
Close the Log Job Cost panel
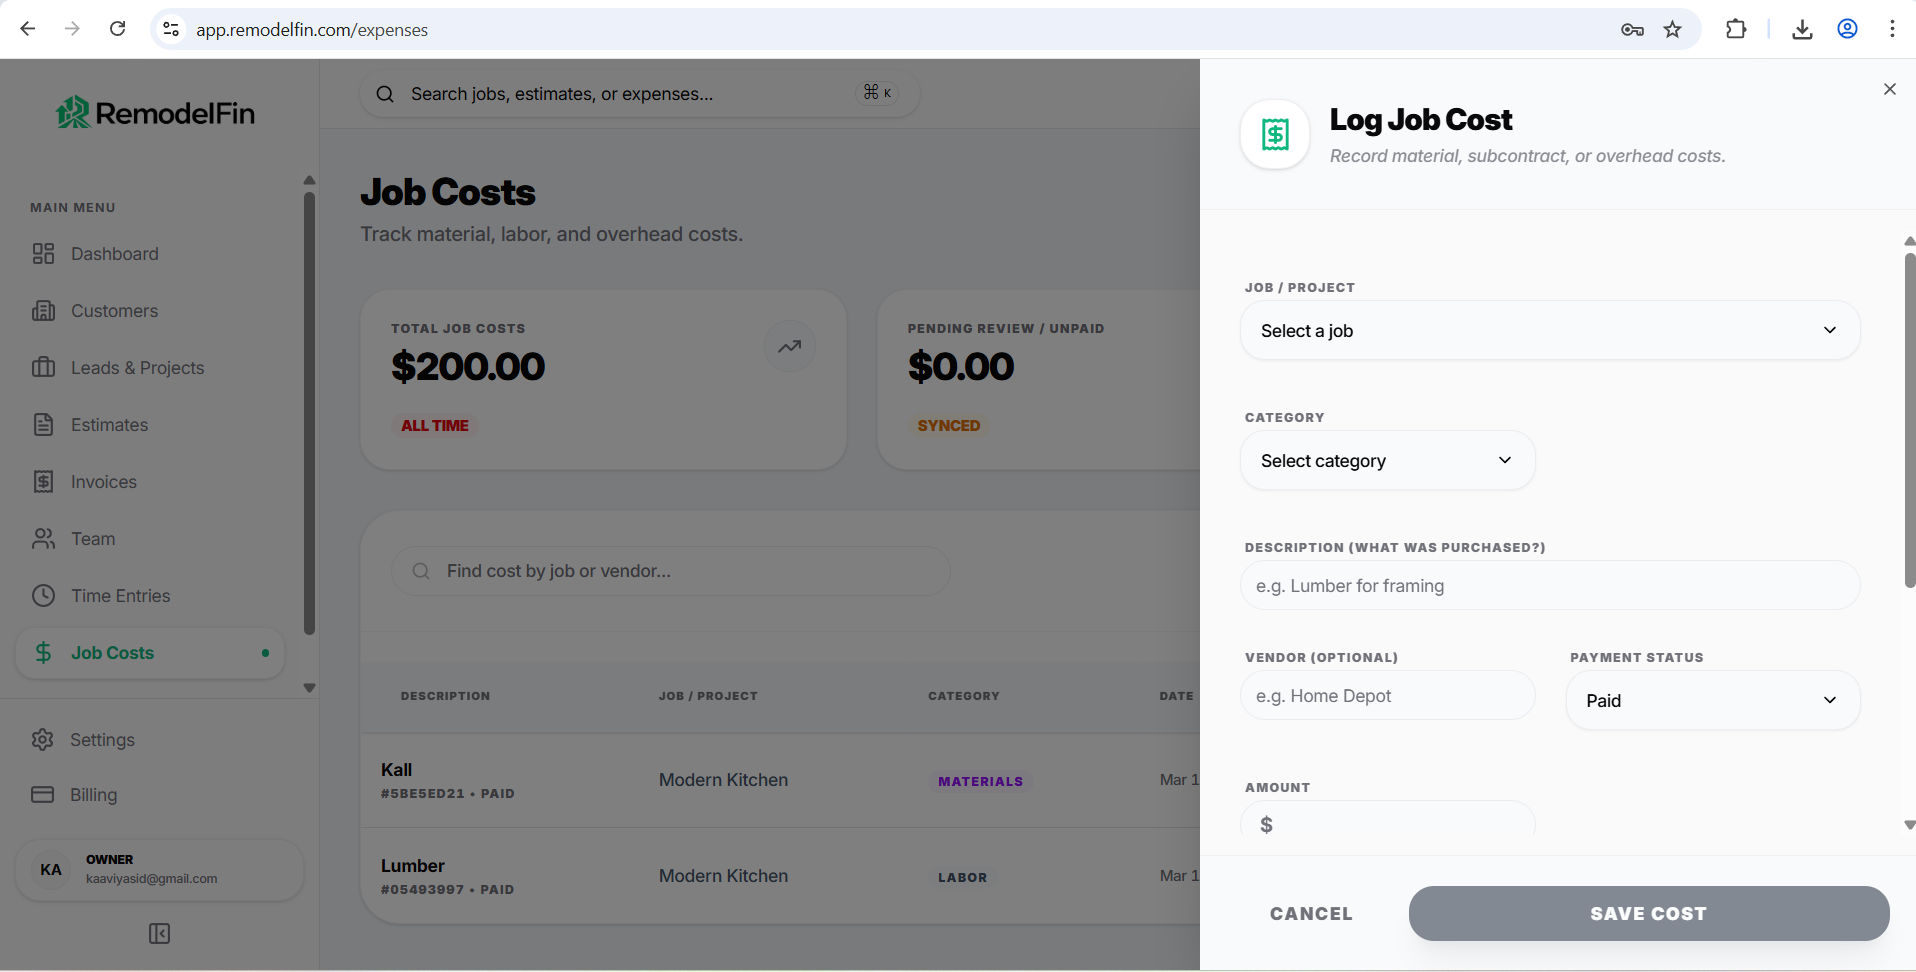coord(1889,89)
